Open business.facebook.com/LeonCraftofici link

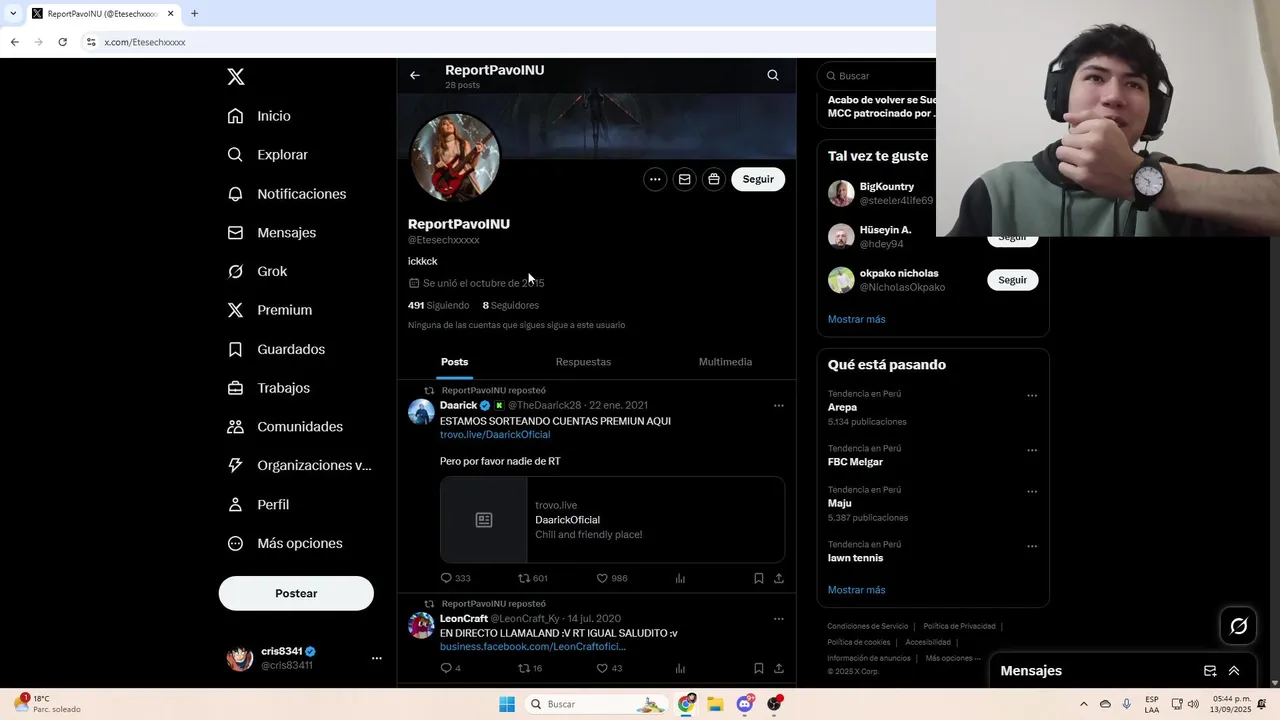(533, 647)
